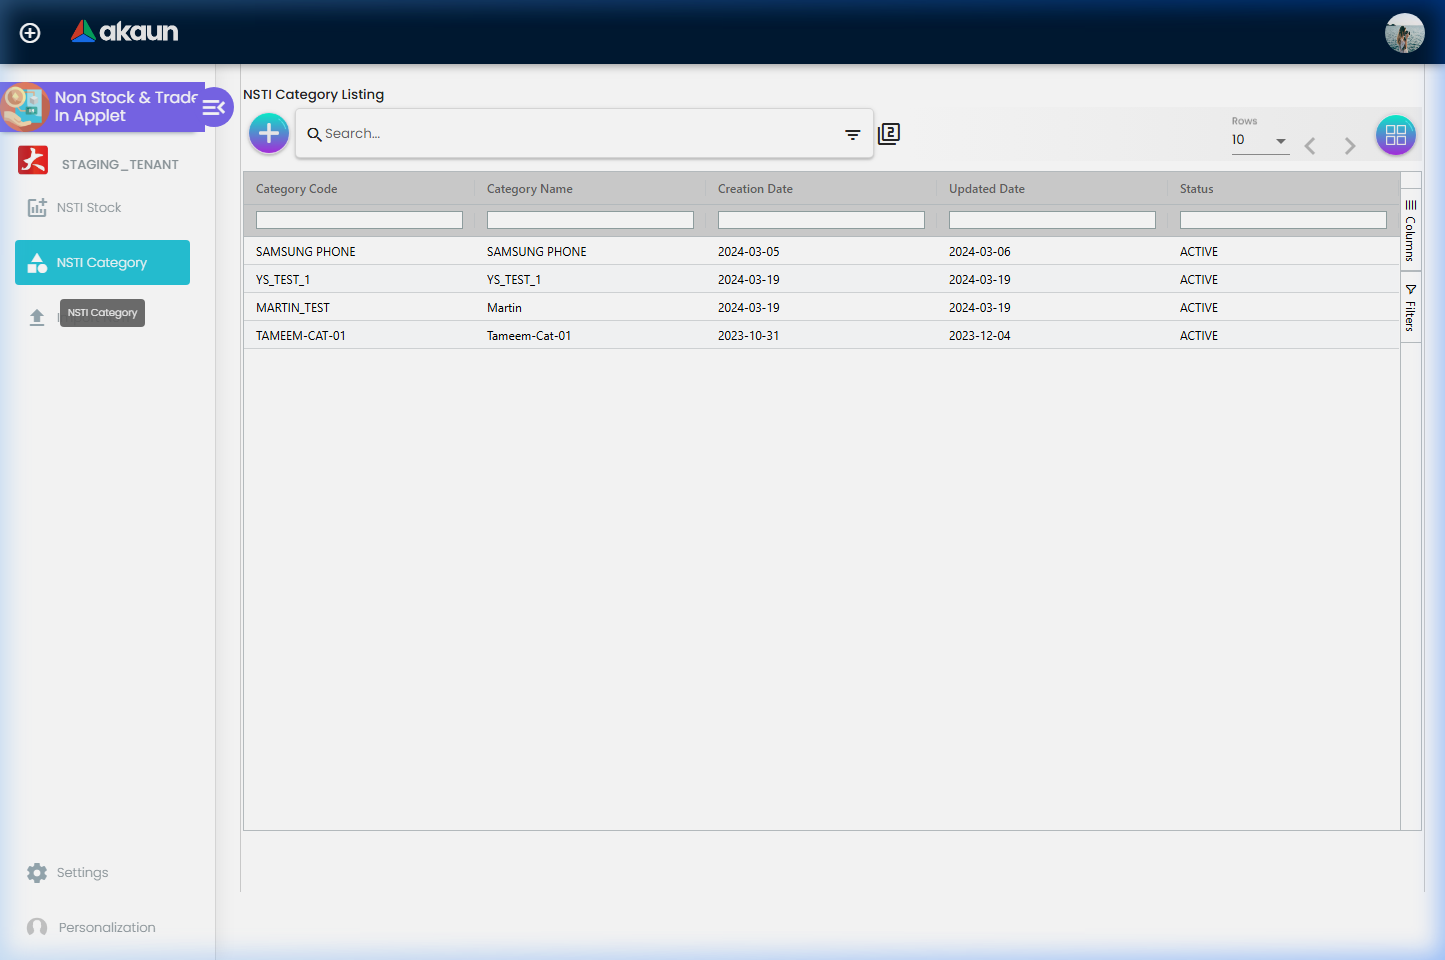Image resolution: width=1445 pixels, height=960 pixels.
Task: Click the multi-page copy icon beside search
Action: tap(889, 134)
